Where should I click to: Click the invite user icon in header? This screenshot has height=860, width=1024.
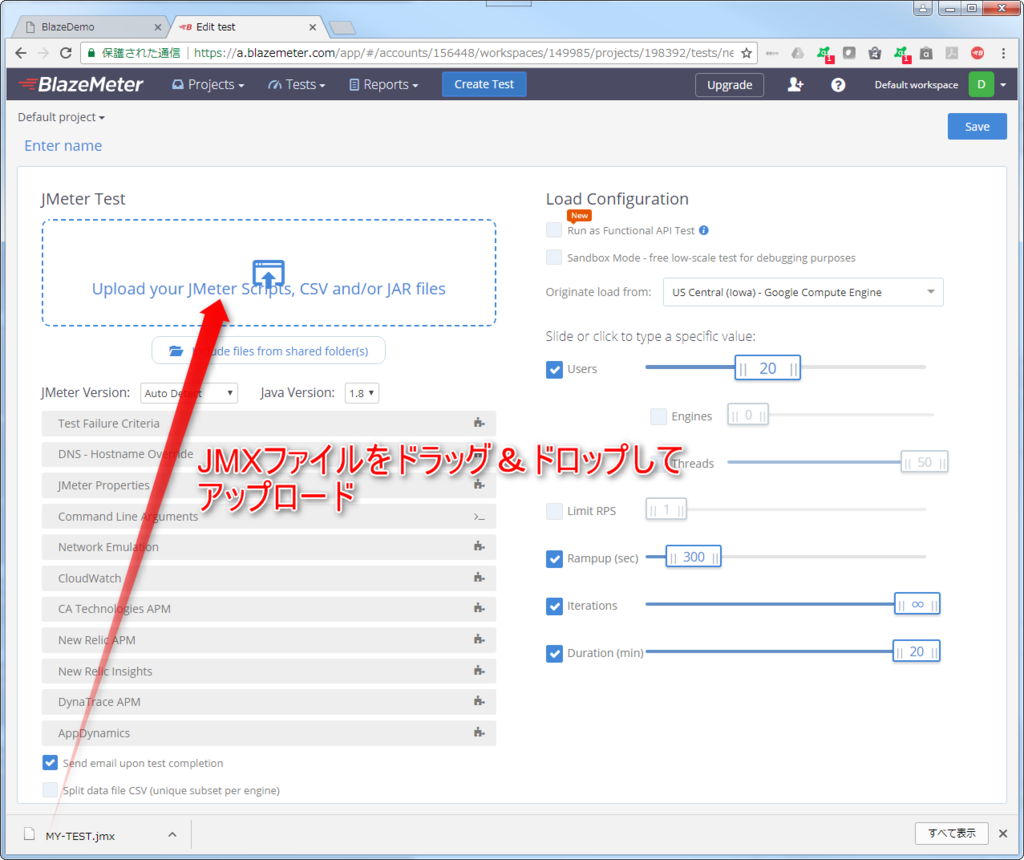(795, 84)
